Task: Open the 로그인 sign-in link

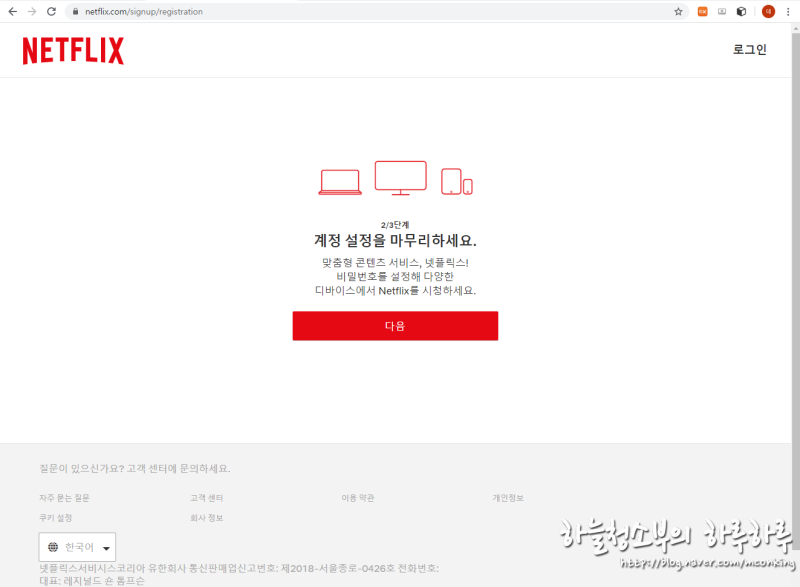Action: tap(749, 49)
